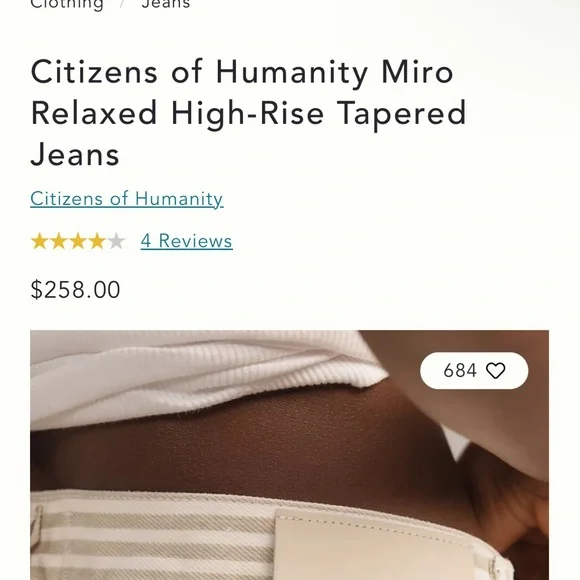Click the 684 favorites count
580x580 pixels.
(460, 371)
